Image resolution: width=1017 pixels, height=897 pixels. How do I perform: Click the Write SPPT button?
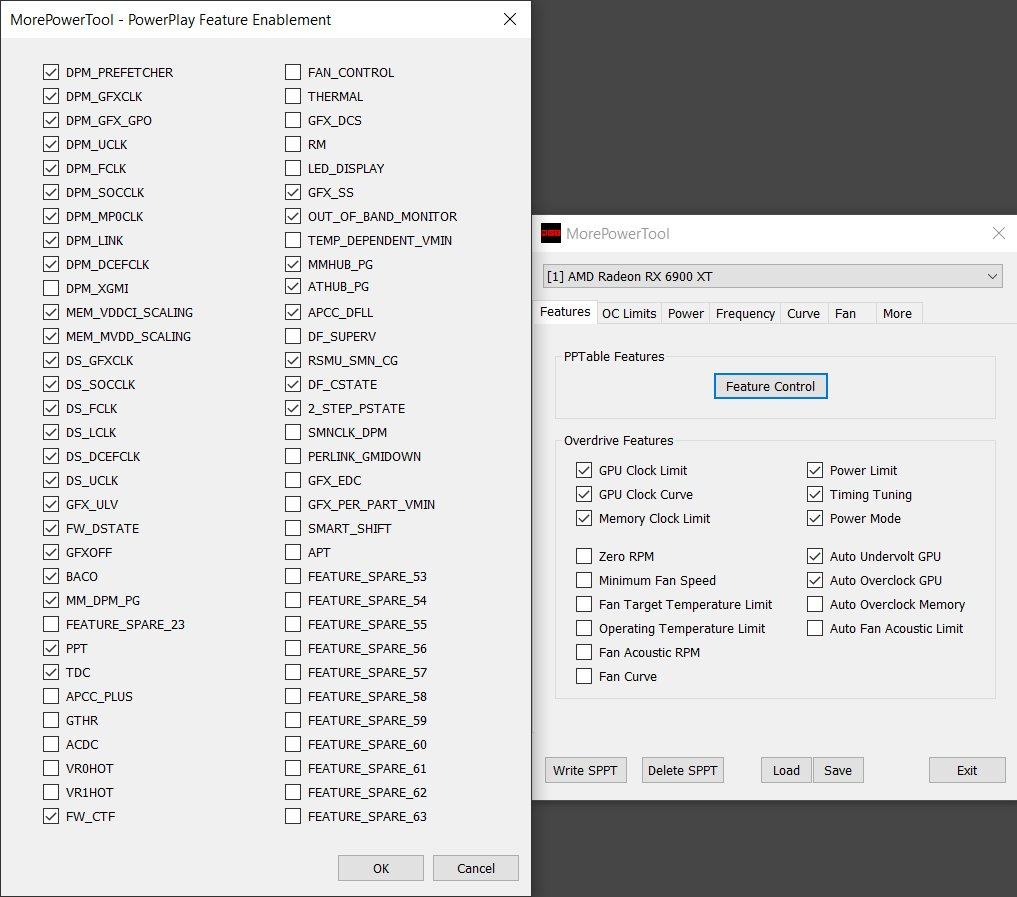[x=585, y=770]
